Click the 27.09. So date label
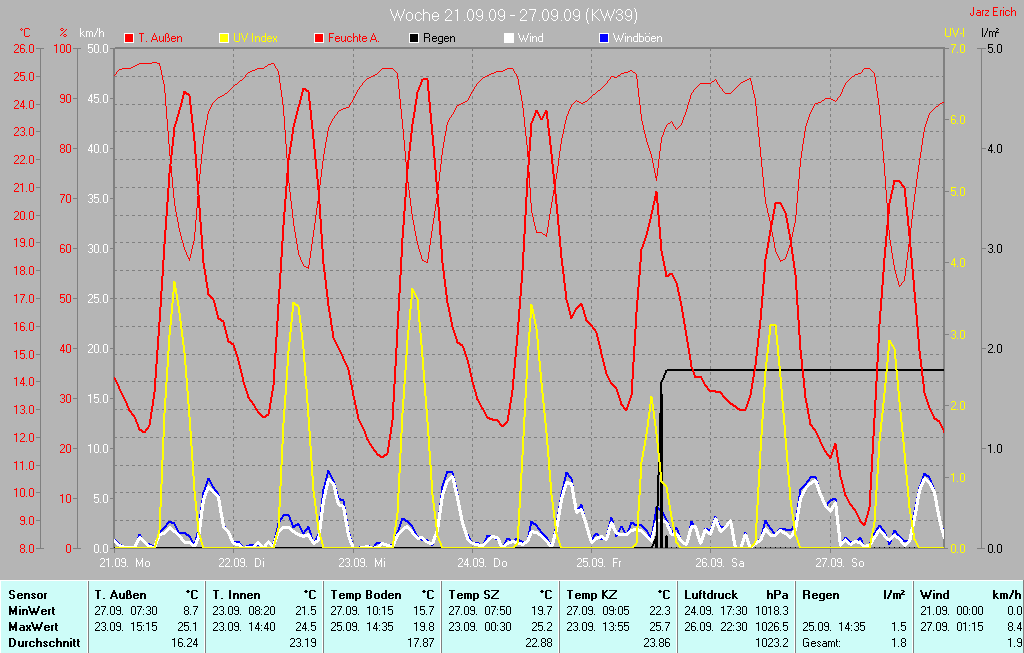The width and height of the screenshot is (1024, 653). coord(840,562)
